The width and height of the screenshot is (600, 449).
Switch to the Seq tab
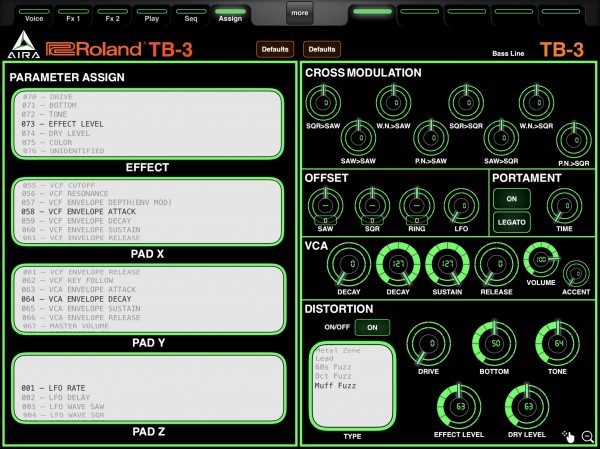[x=191, y=15]
